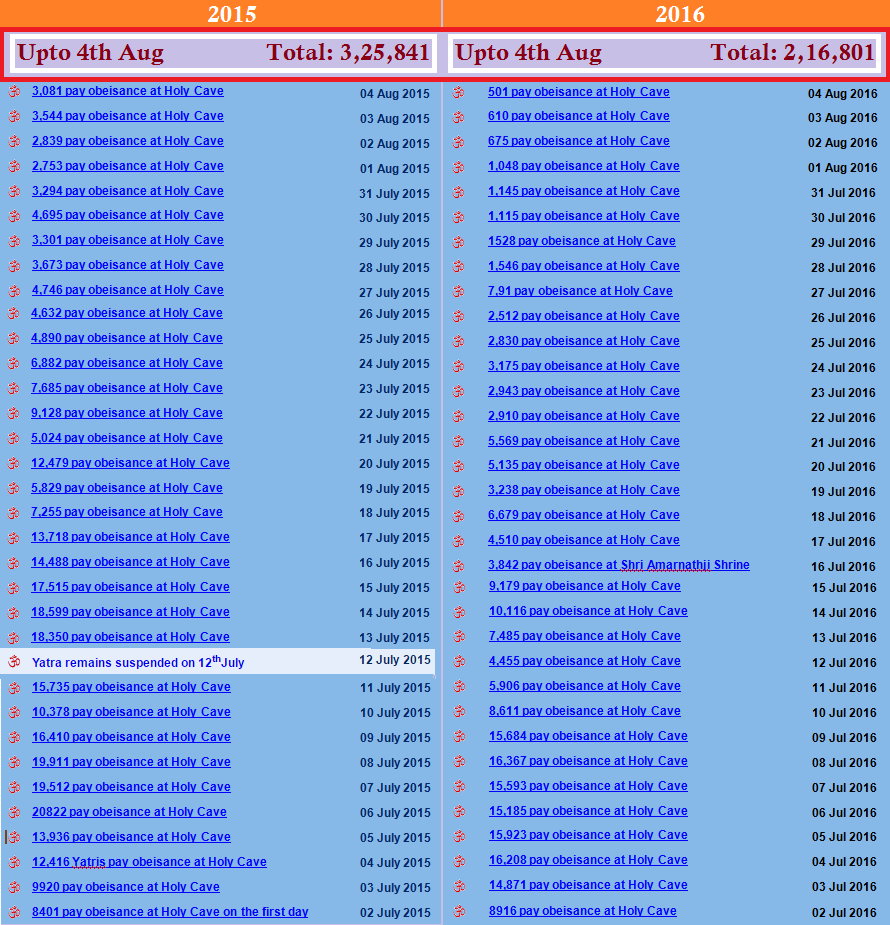Open the 8401 first day obeisance link
The width and height of the screenshot is (890, 925).
(x=169, y=912)
